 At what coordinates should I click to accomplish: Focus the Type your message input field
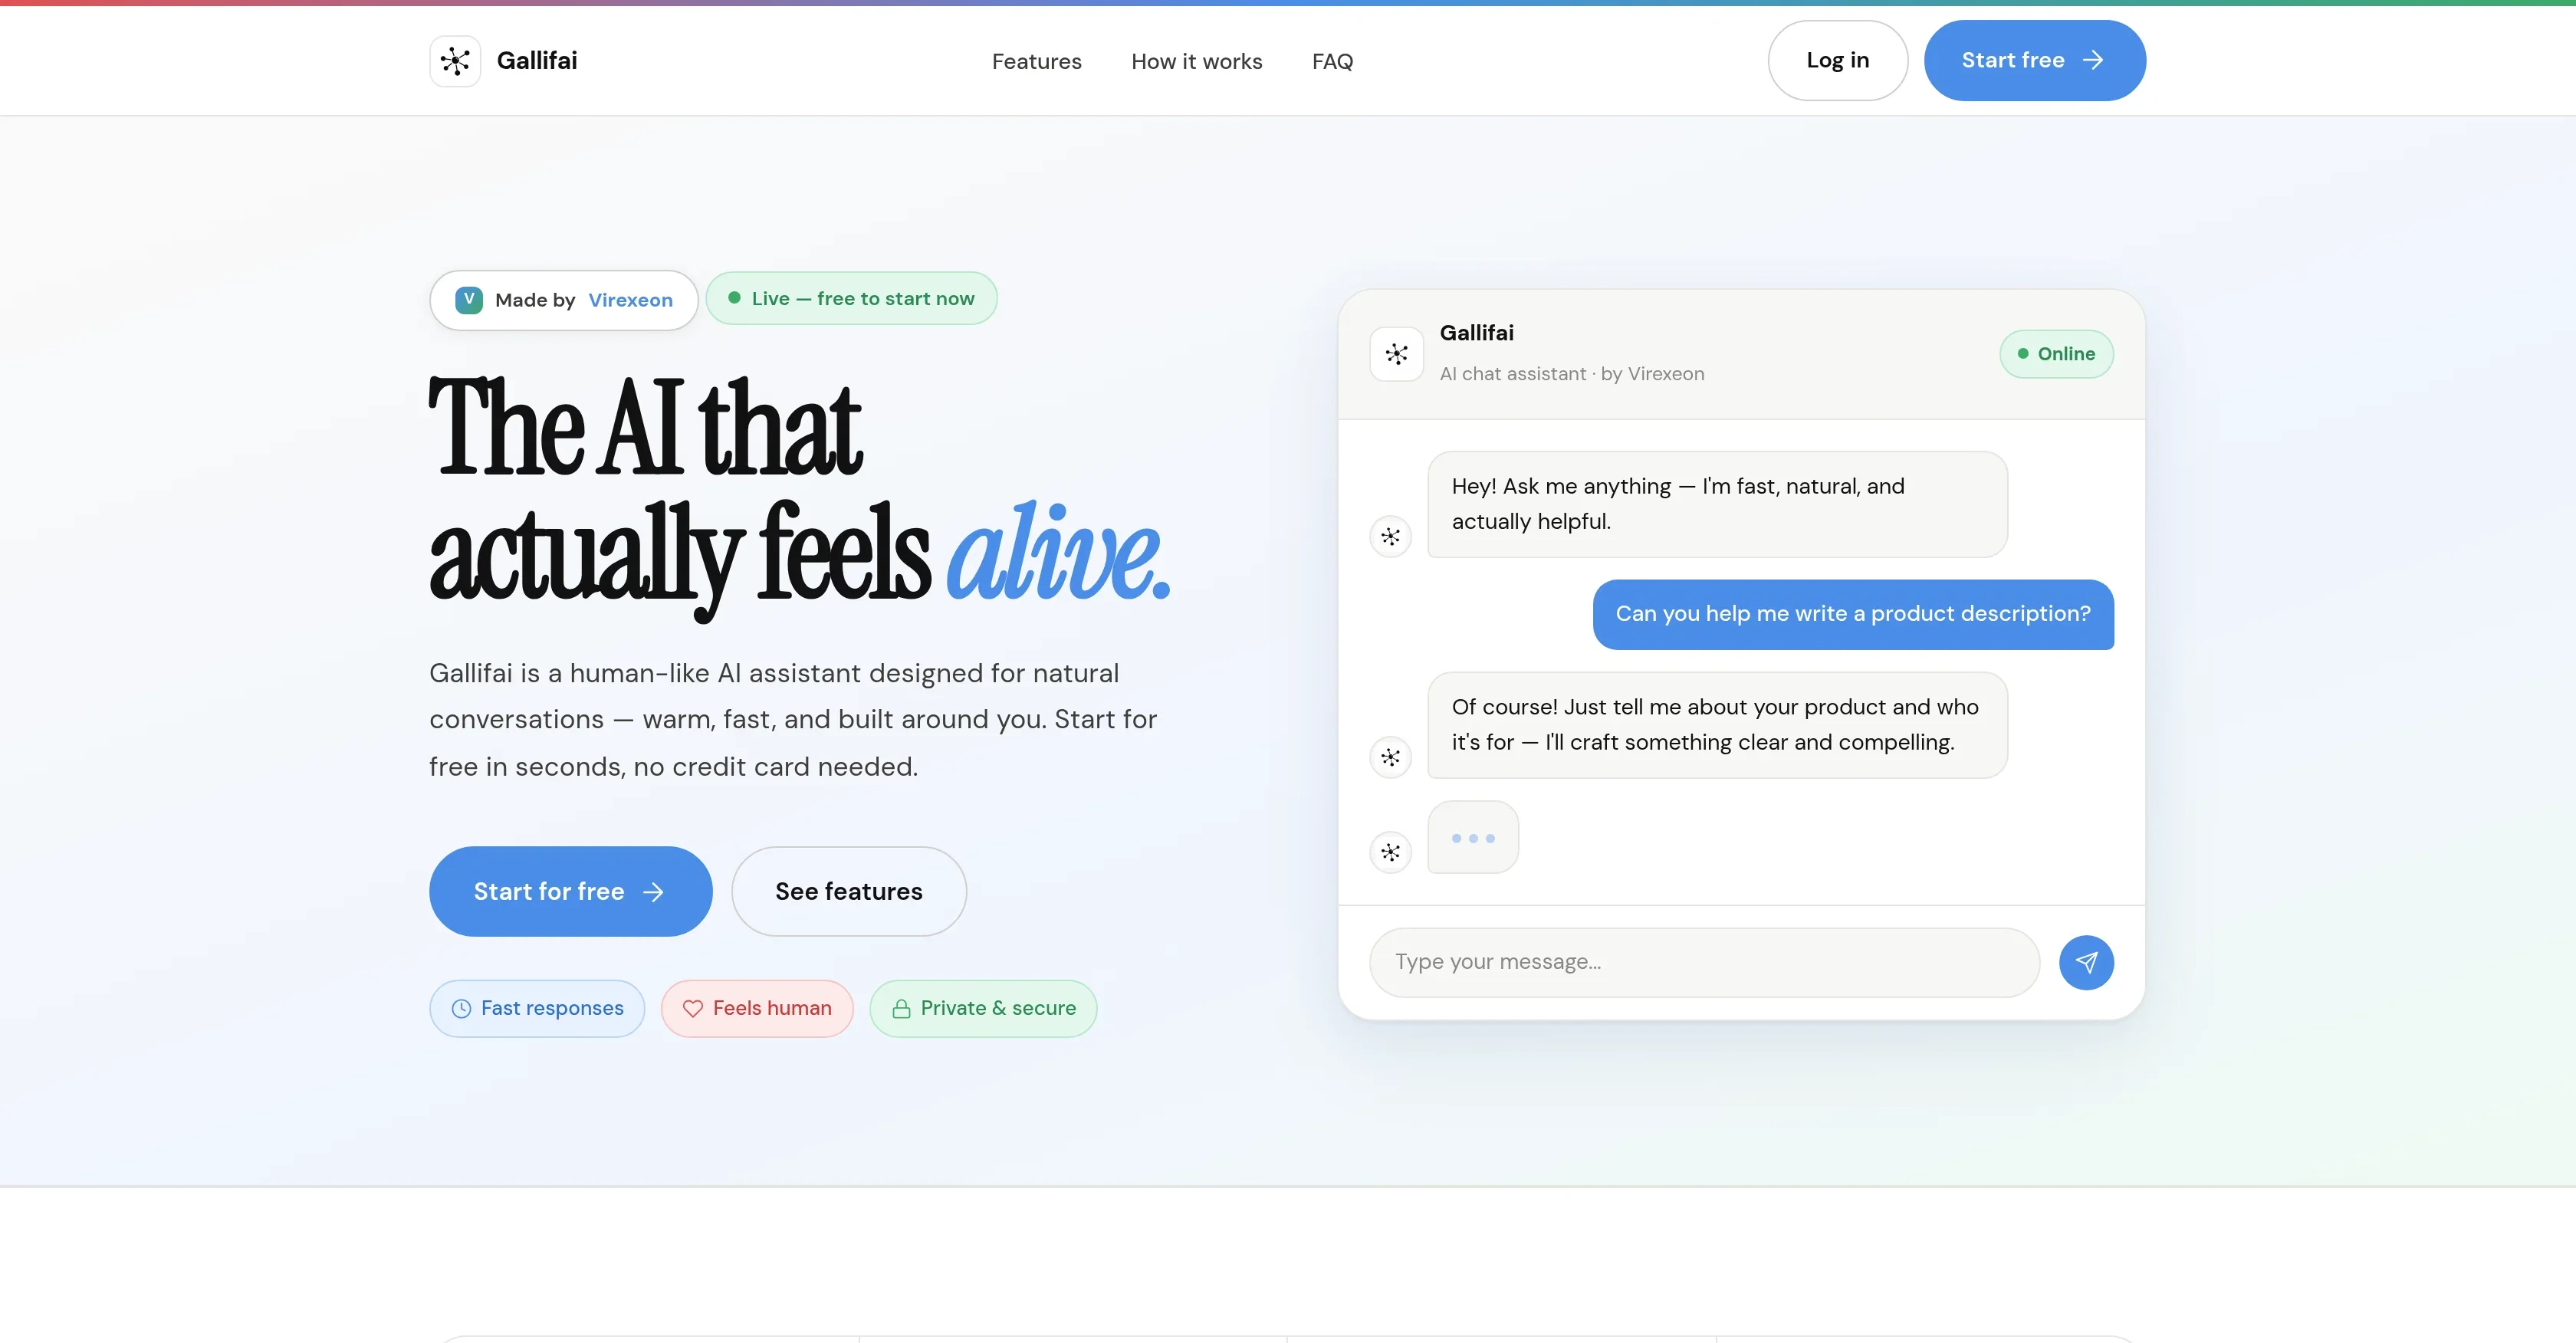[1704, 962]
